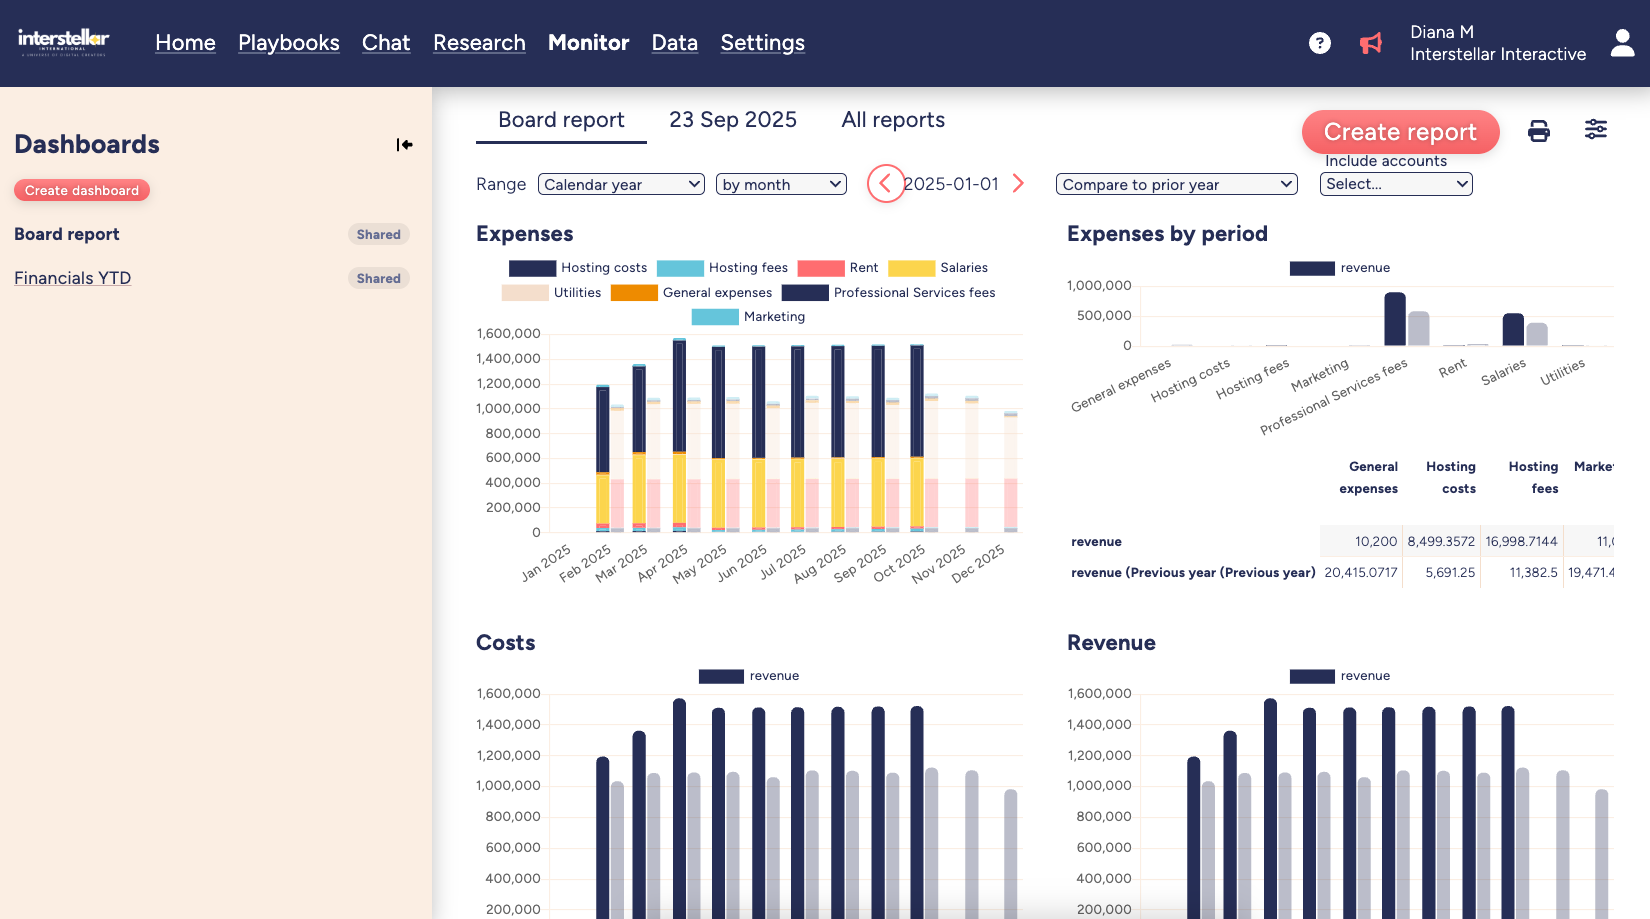Open the help icon in top bar
This screenshot has height=919, width=1650.
1319,43
